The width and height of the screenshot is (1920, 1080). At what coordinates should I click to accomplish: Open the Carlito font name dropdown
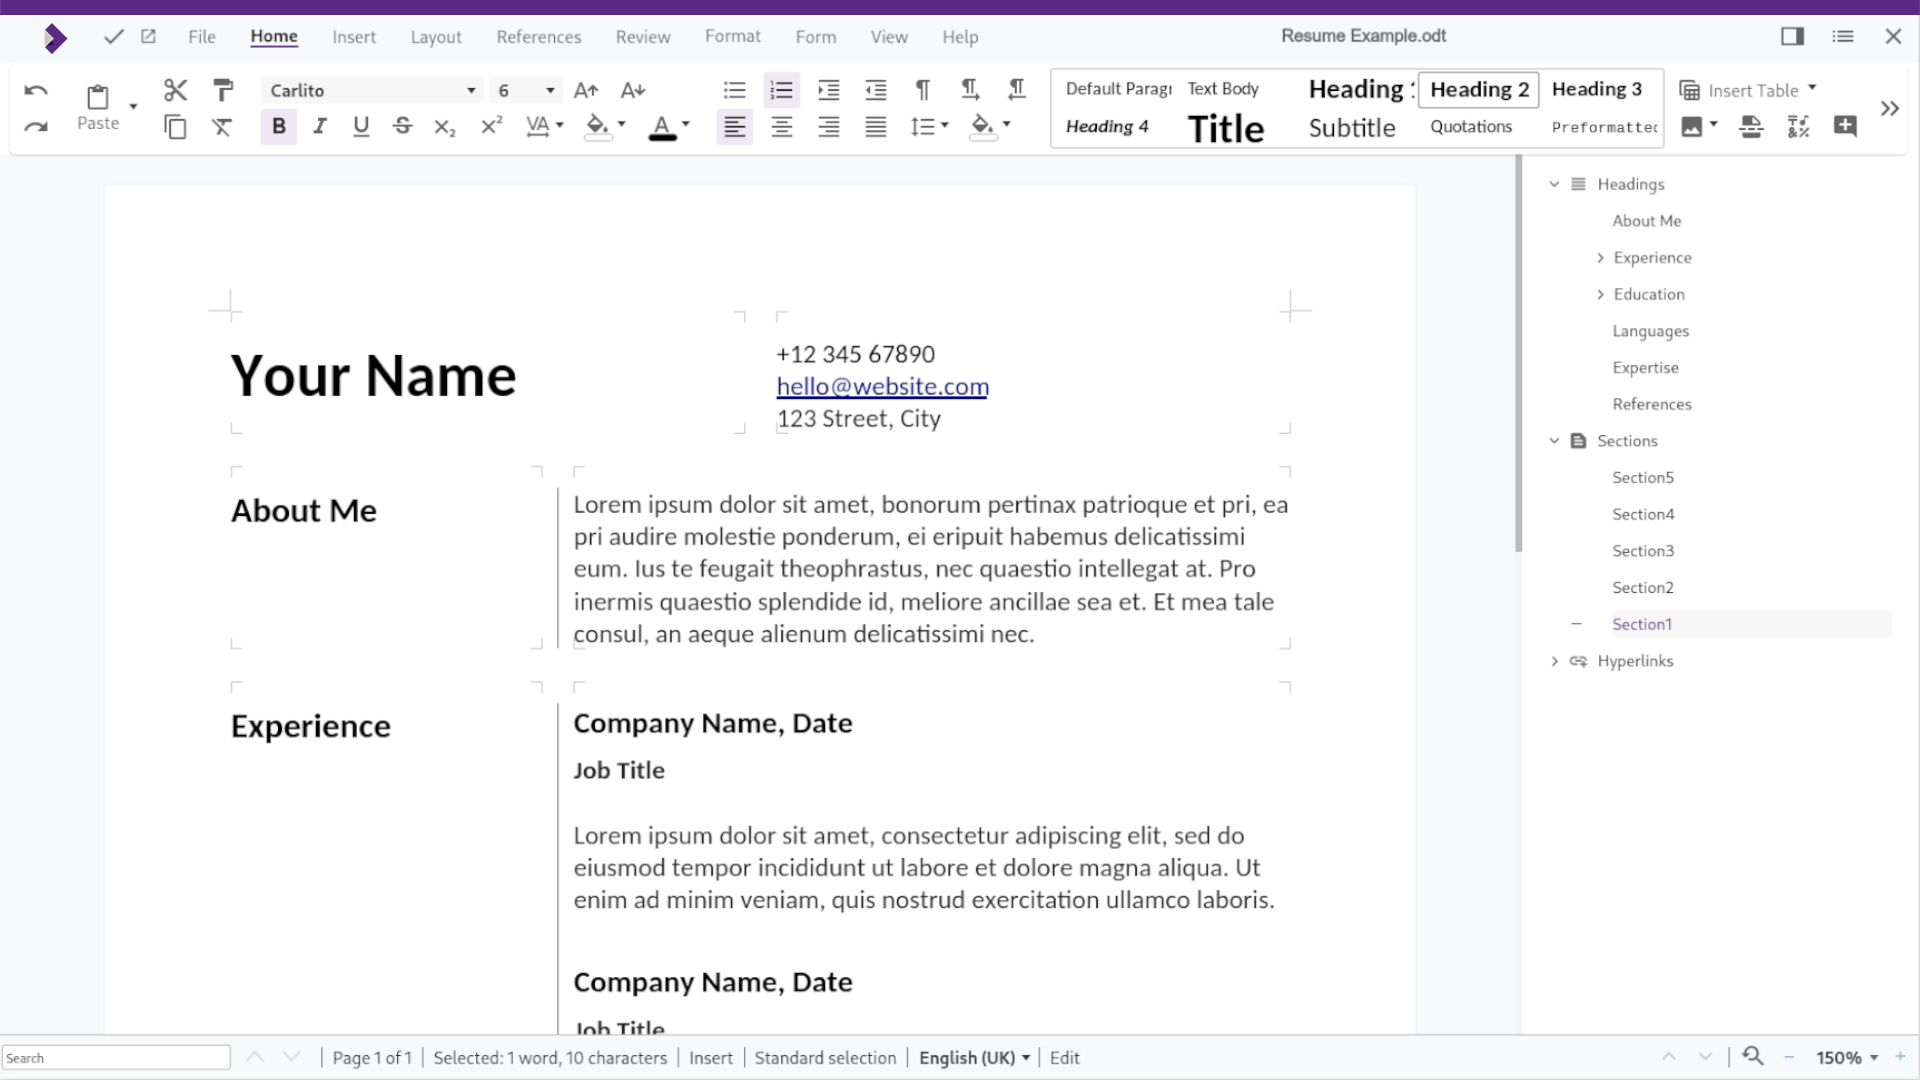point(471,91)
